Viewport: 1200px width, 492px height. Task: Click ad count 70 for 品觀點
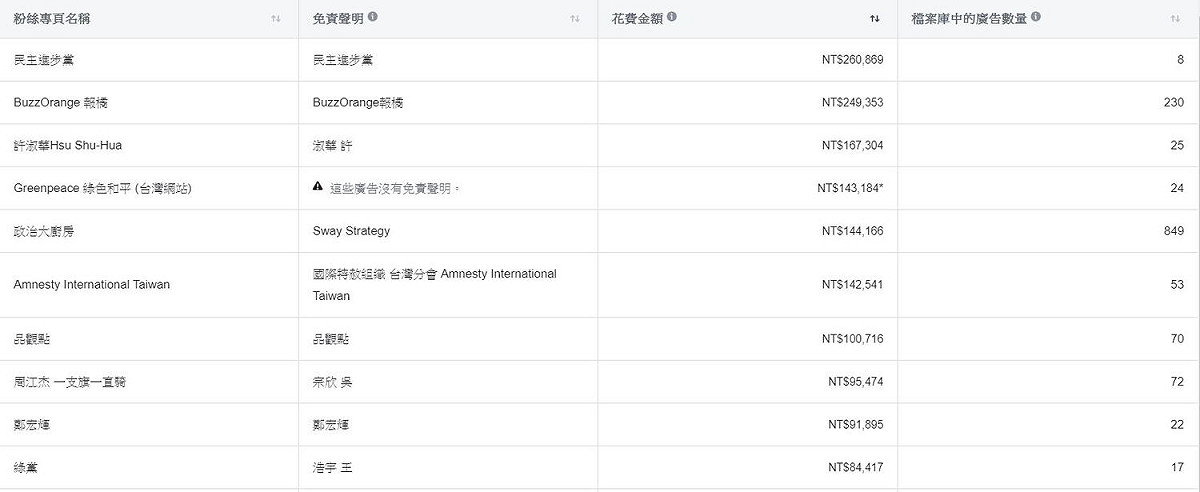click(x=1177, y=339)
